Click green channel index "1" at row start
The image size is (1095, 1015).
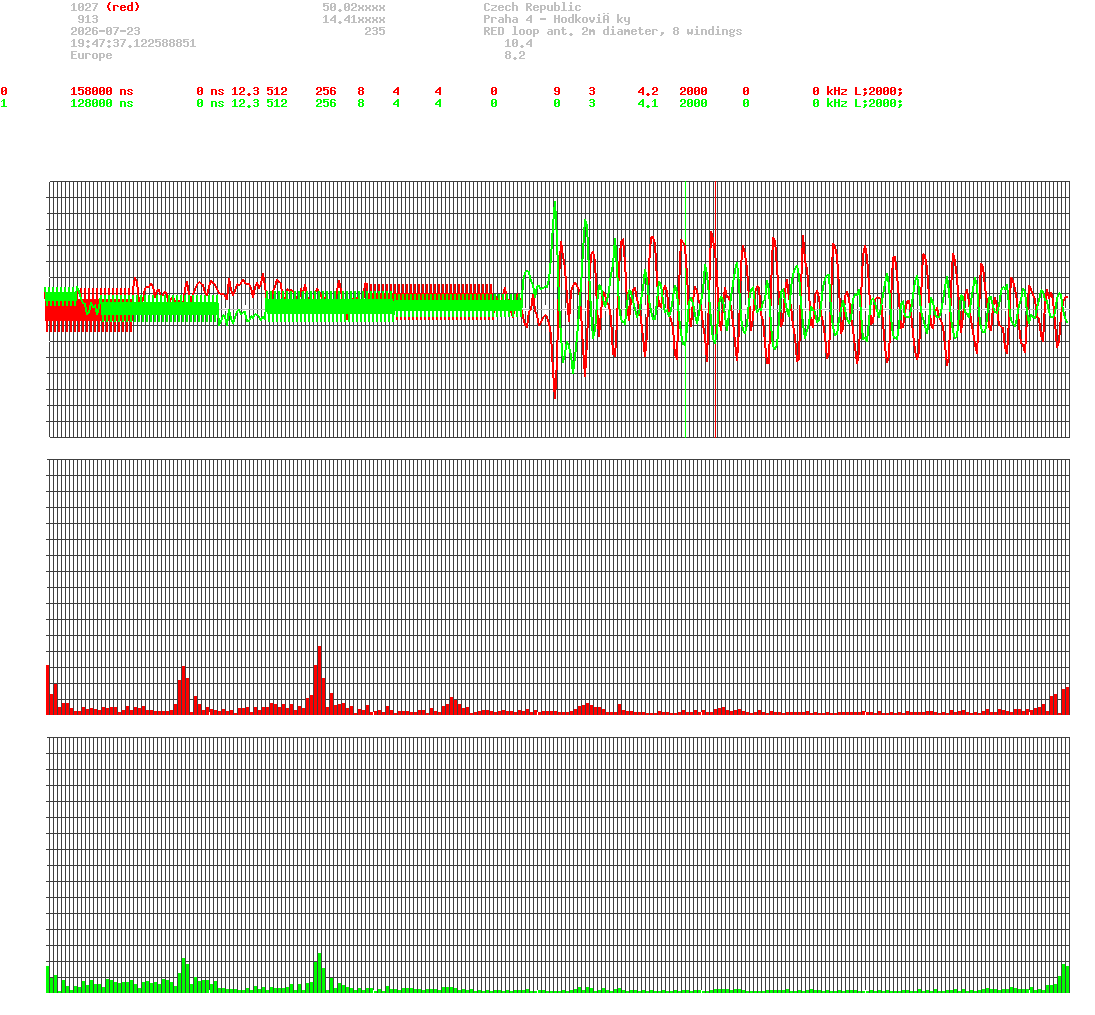4,103
